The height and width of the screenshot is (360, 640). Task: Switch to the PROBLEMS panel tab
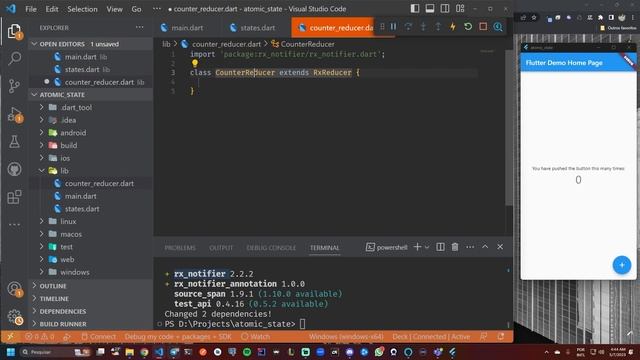point(180,248)
